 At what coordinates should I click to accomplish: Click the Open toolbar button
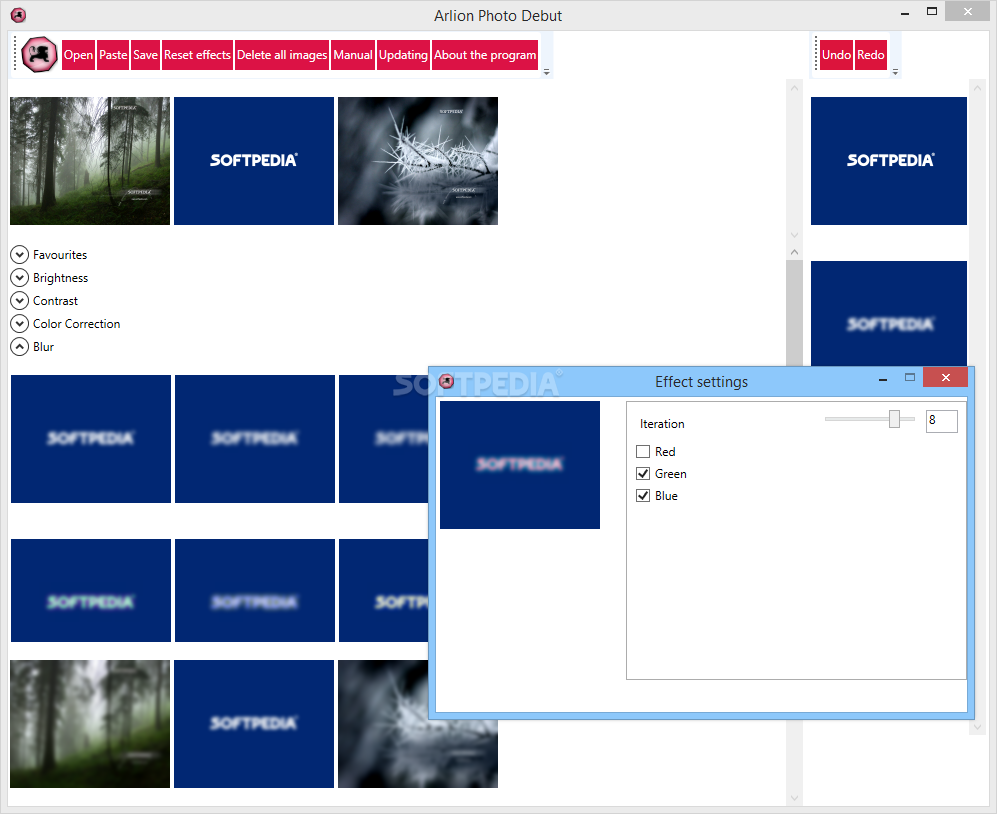[78, 55]
